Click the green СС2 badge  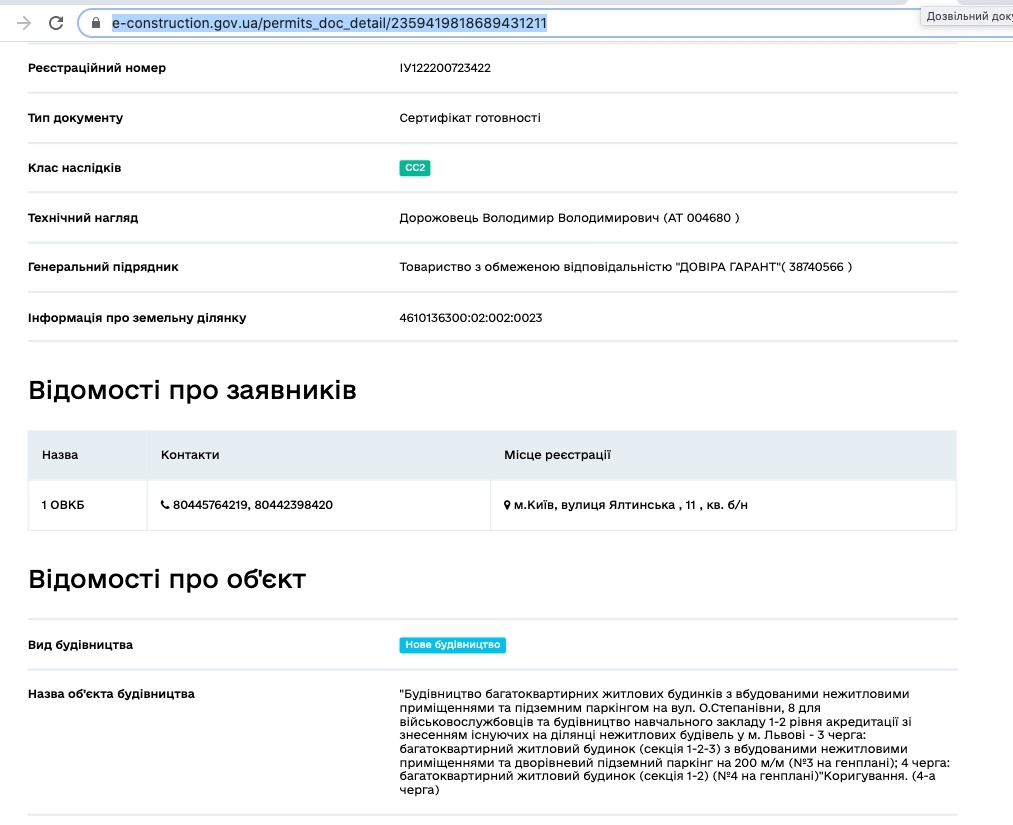pyautogui.click(x=415, y=168)
